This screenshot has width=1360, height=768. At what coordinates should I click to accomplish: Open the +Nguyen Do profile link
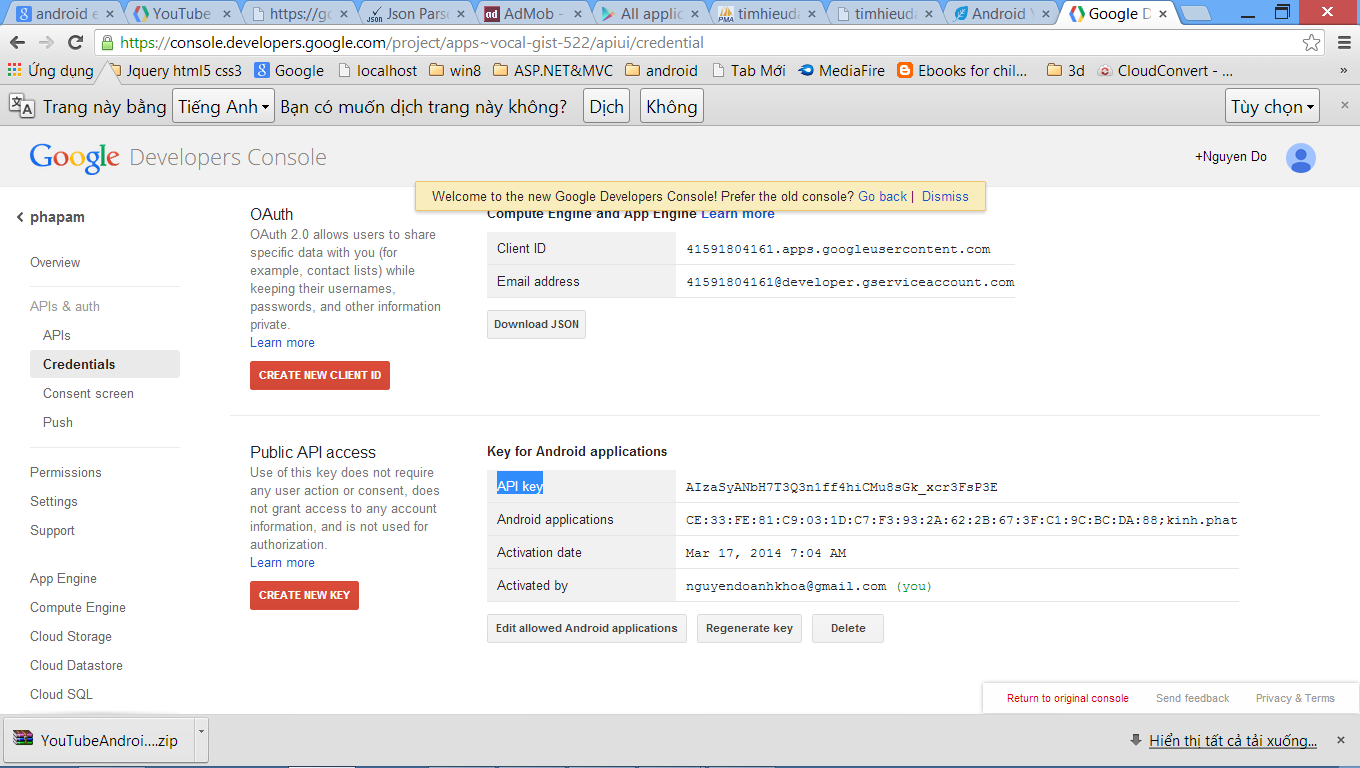pos(1231,157)
